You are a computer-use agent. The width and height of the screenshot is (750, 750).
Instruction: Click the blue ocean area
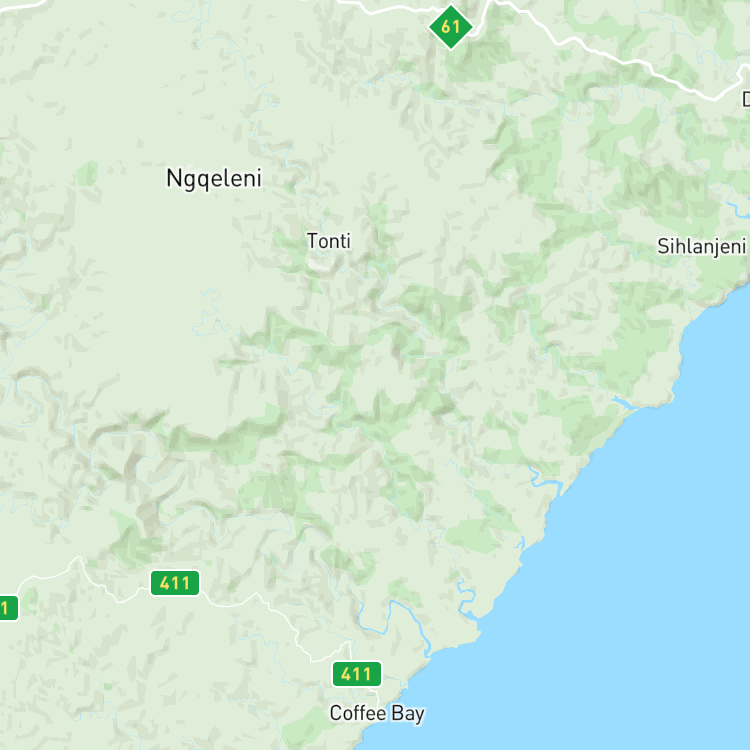click(646, 574)
